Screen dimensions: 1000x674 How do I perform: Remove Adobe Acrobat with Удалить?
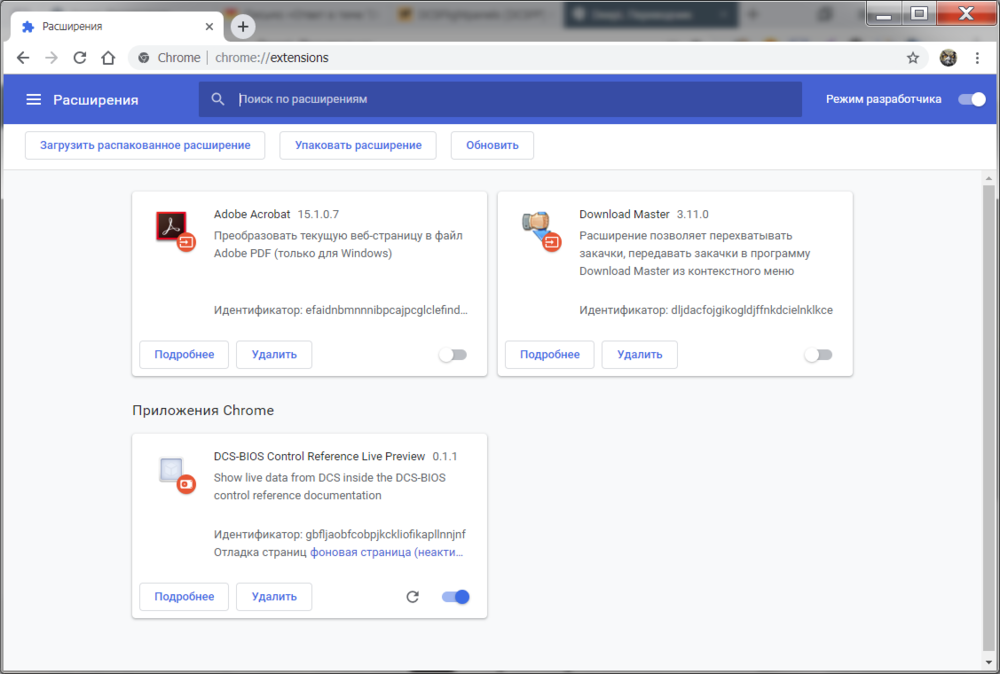tap(274, 355)
